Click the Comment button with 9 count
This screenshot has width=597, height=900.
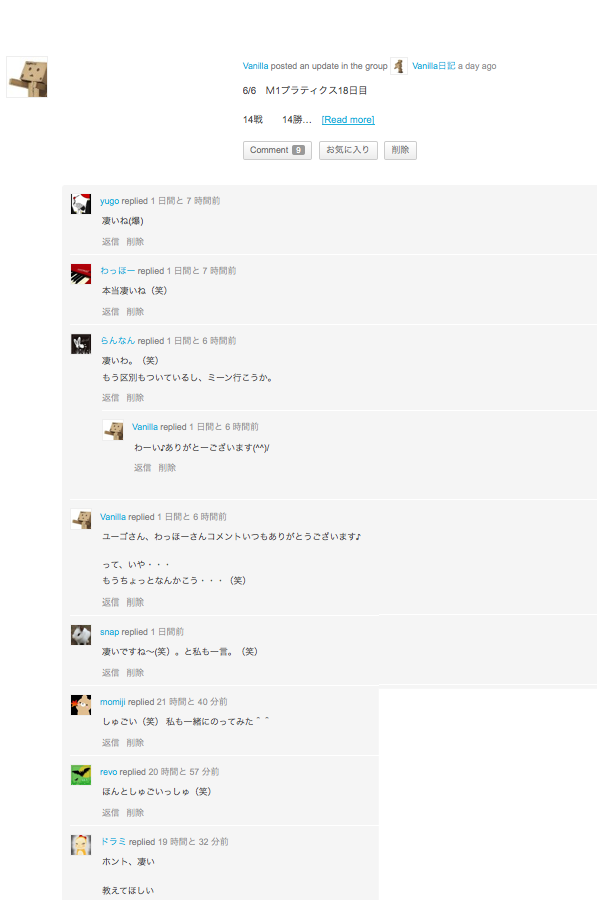coord(277,150)
